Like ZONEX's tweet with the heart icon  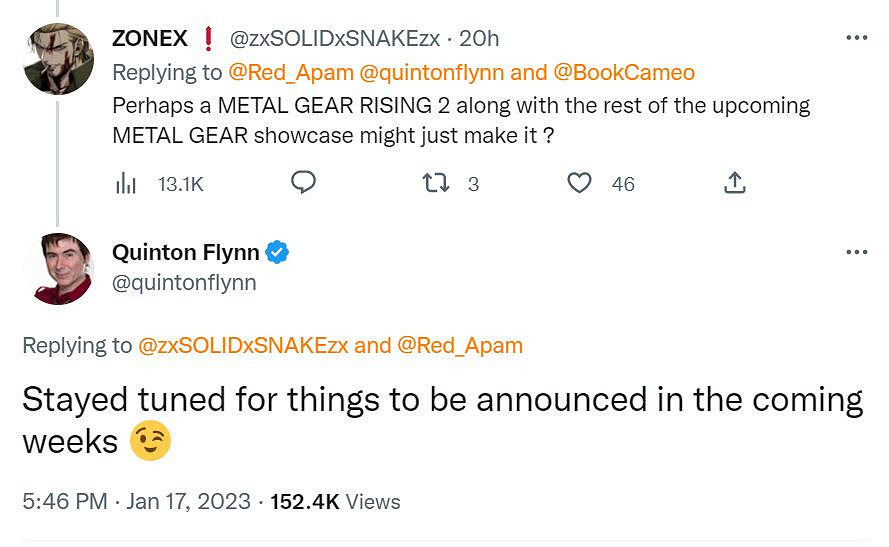coord(579,183)
